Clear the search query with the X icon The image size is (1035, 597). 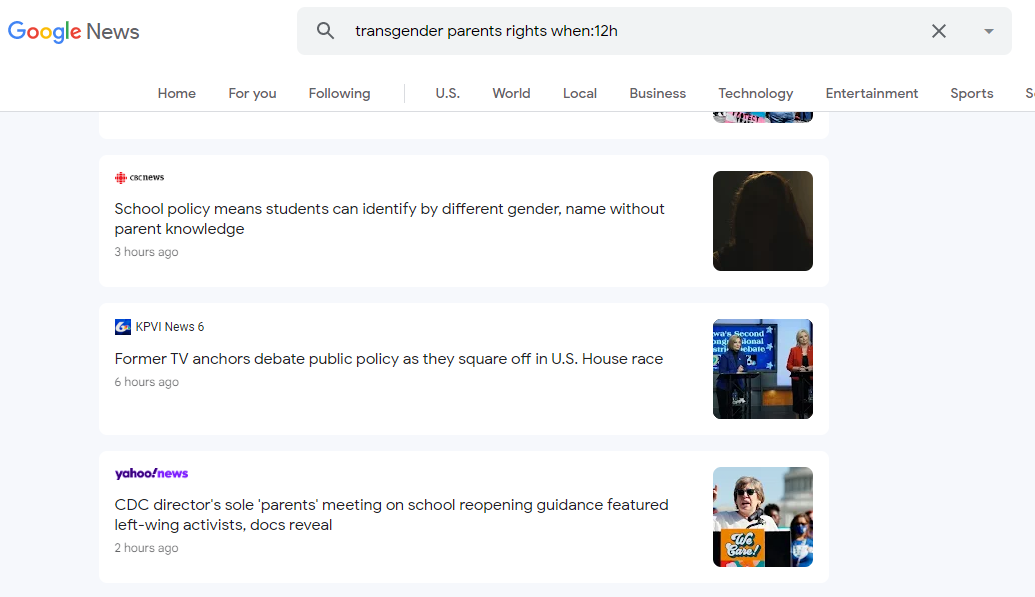(x=938, y=30)
